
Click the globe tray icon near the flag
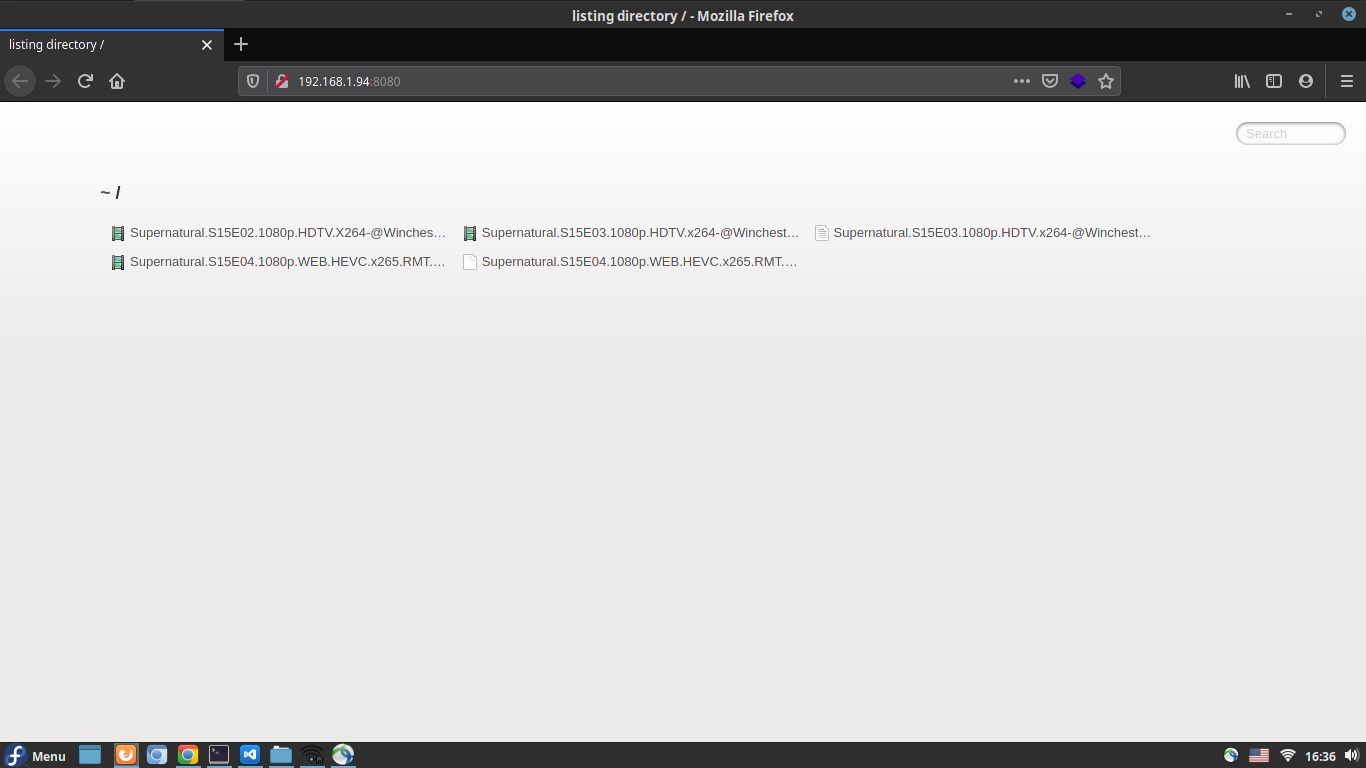(1231, 755)
